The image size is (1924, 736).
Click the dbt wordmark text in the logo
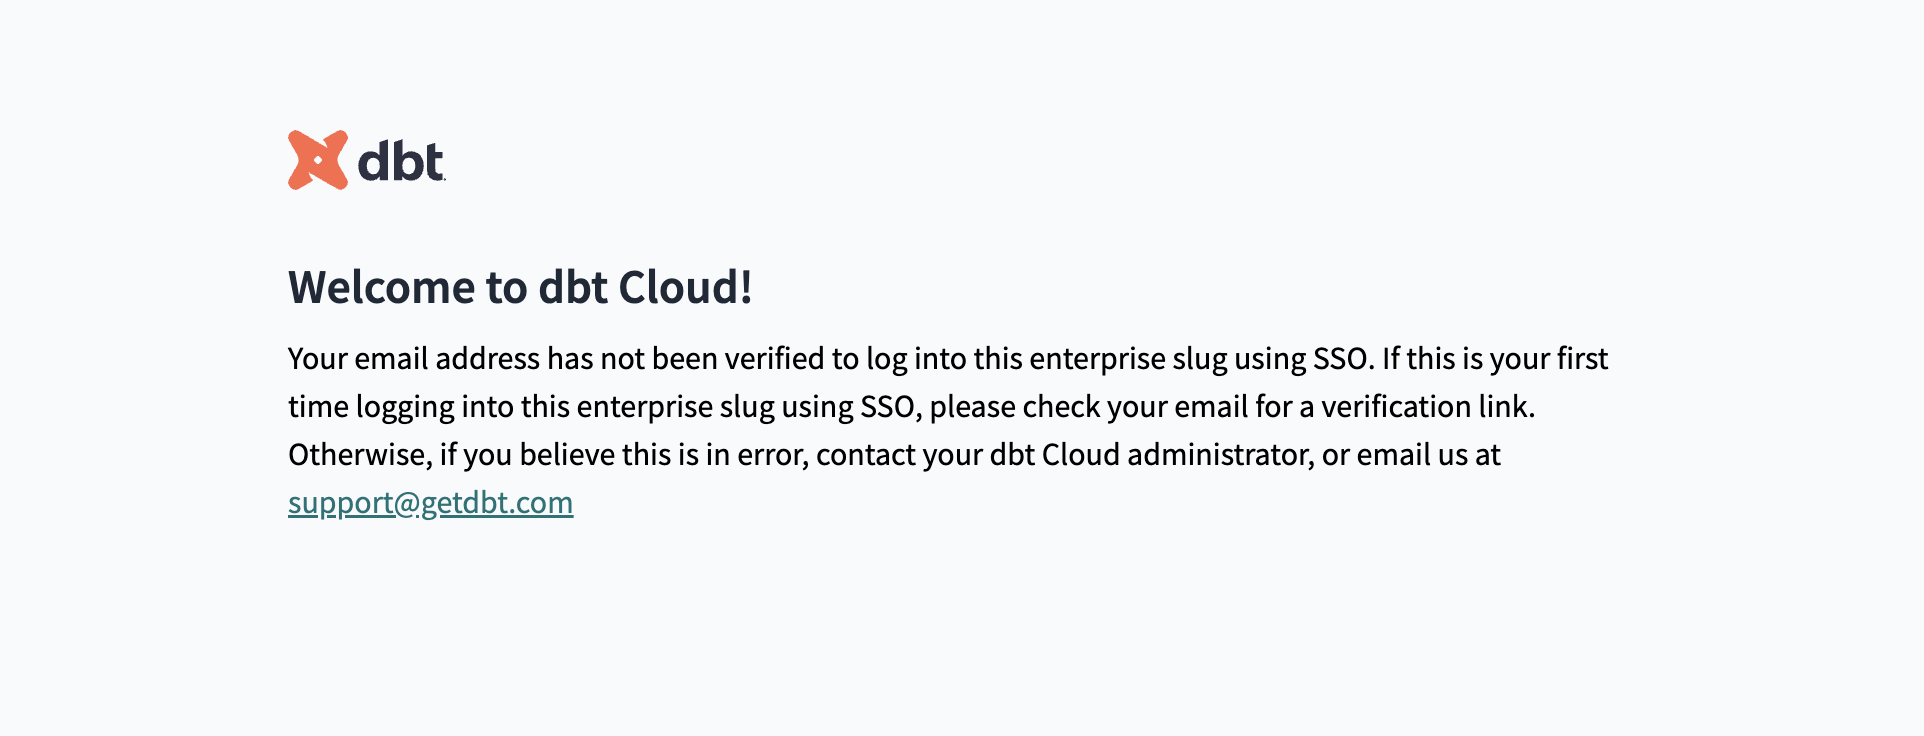coord(401,162)
